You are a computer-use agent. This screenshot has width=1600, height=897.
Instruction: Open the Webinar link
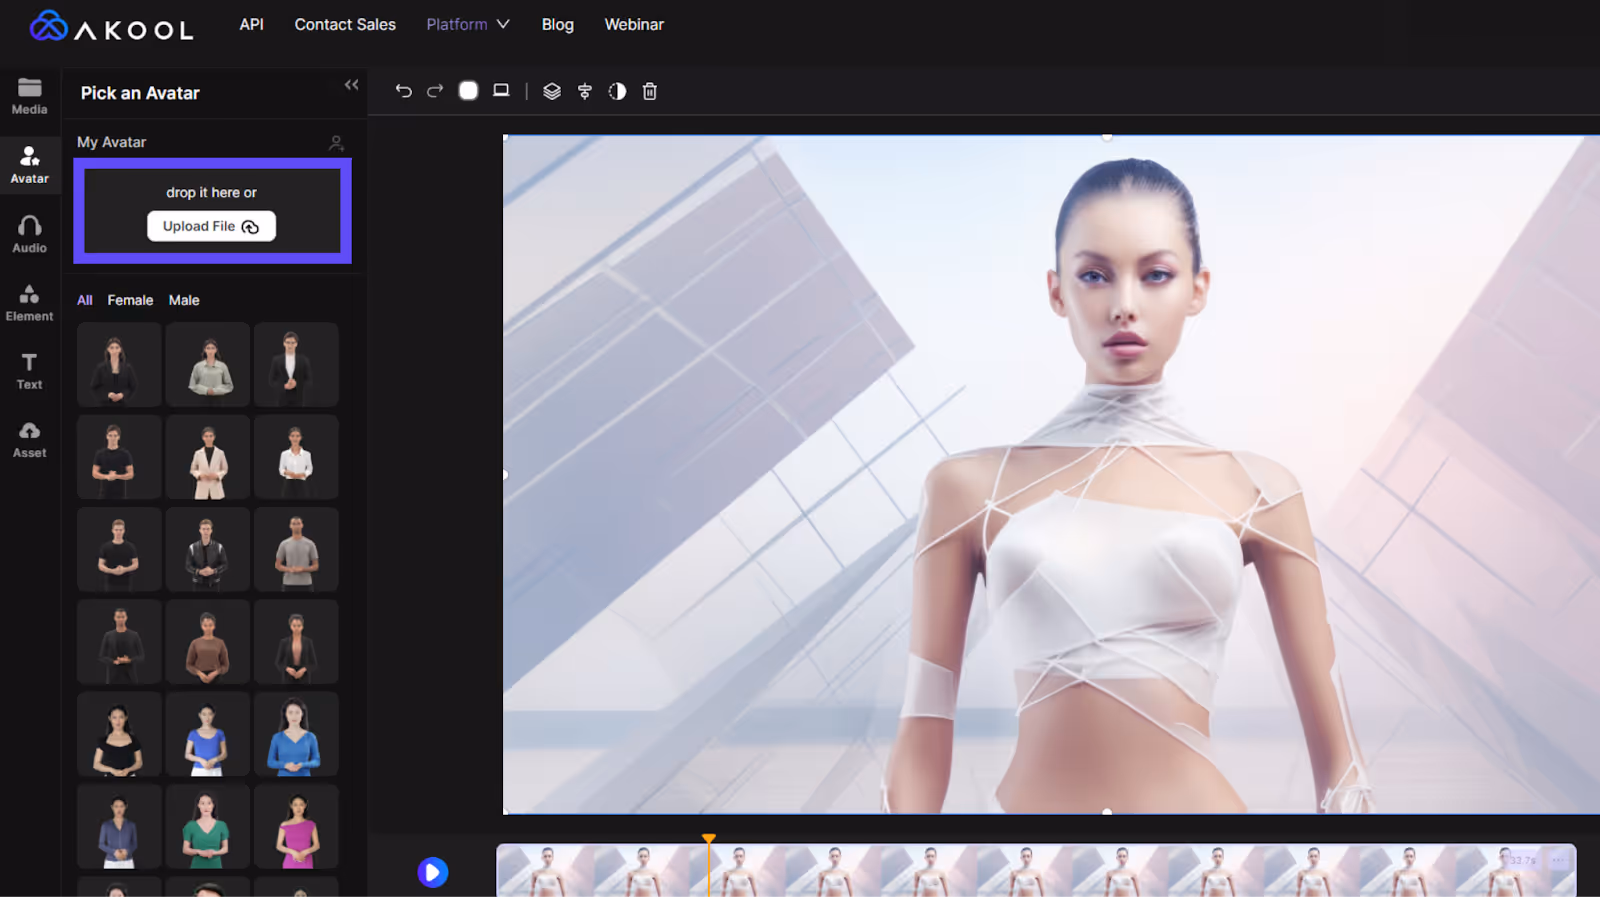click(x=634, y=24)
